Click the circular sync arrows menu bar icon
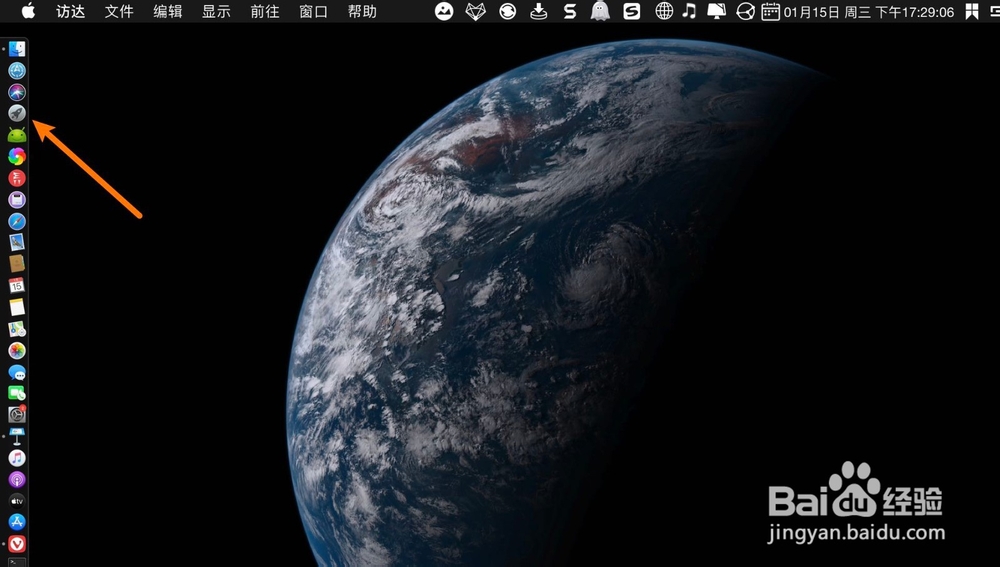This screenshot has width=1000, height=567. [508, 11]
